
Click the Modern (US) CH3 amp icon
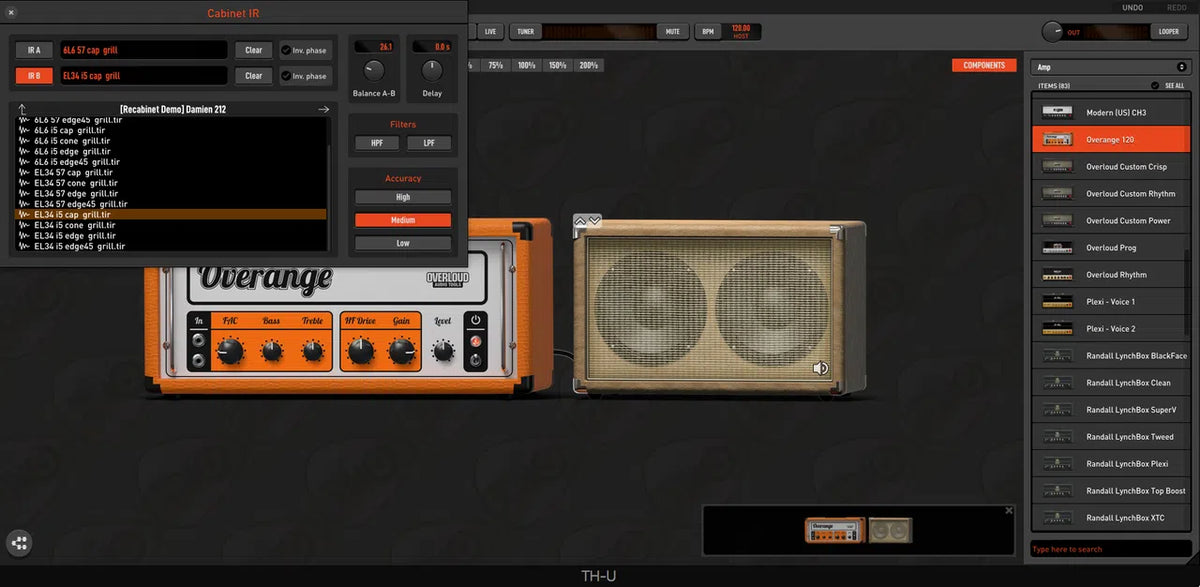1057,112
